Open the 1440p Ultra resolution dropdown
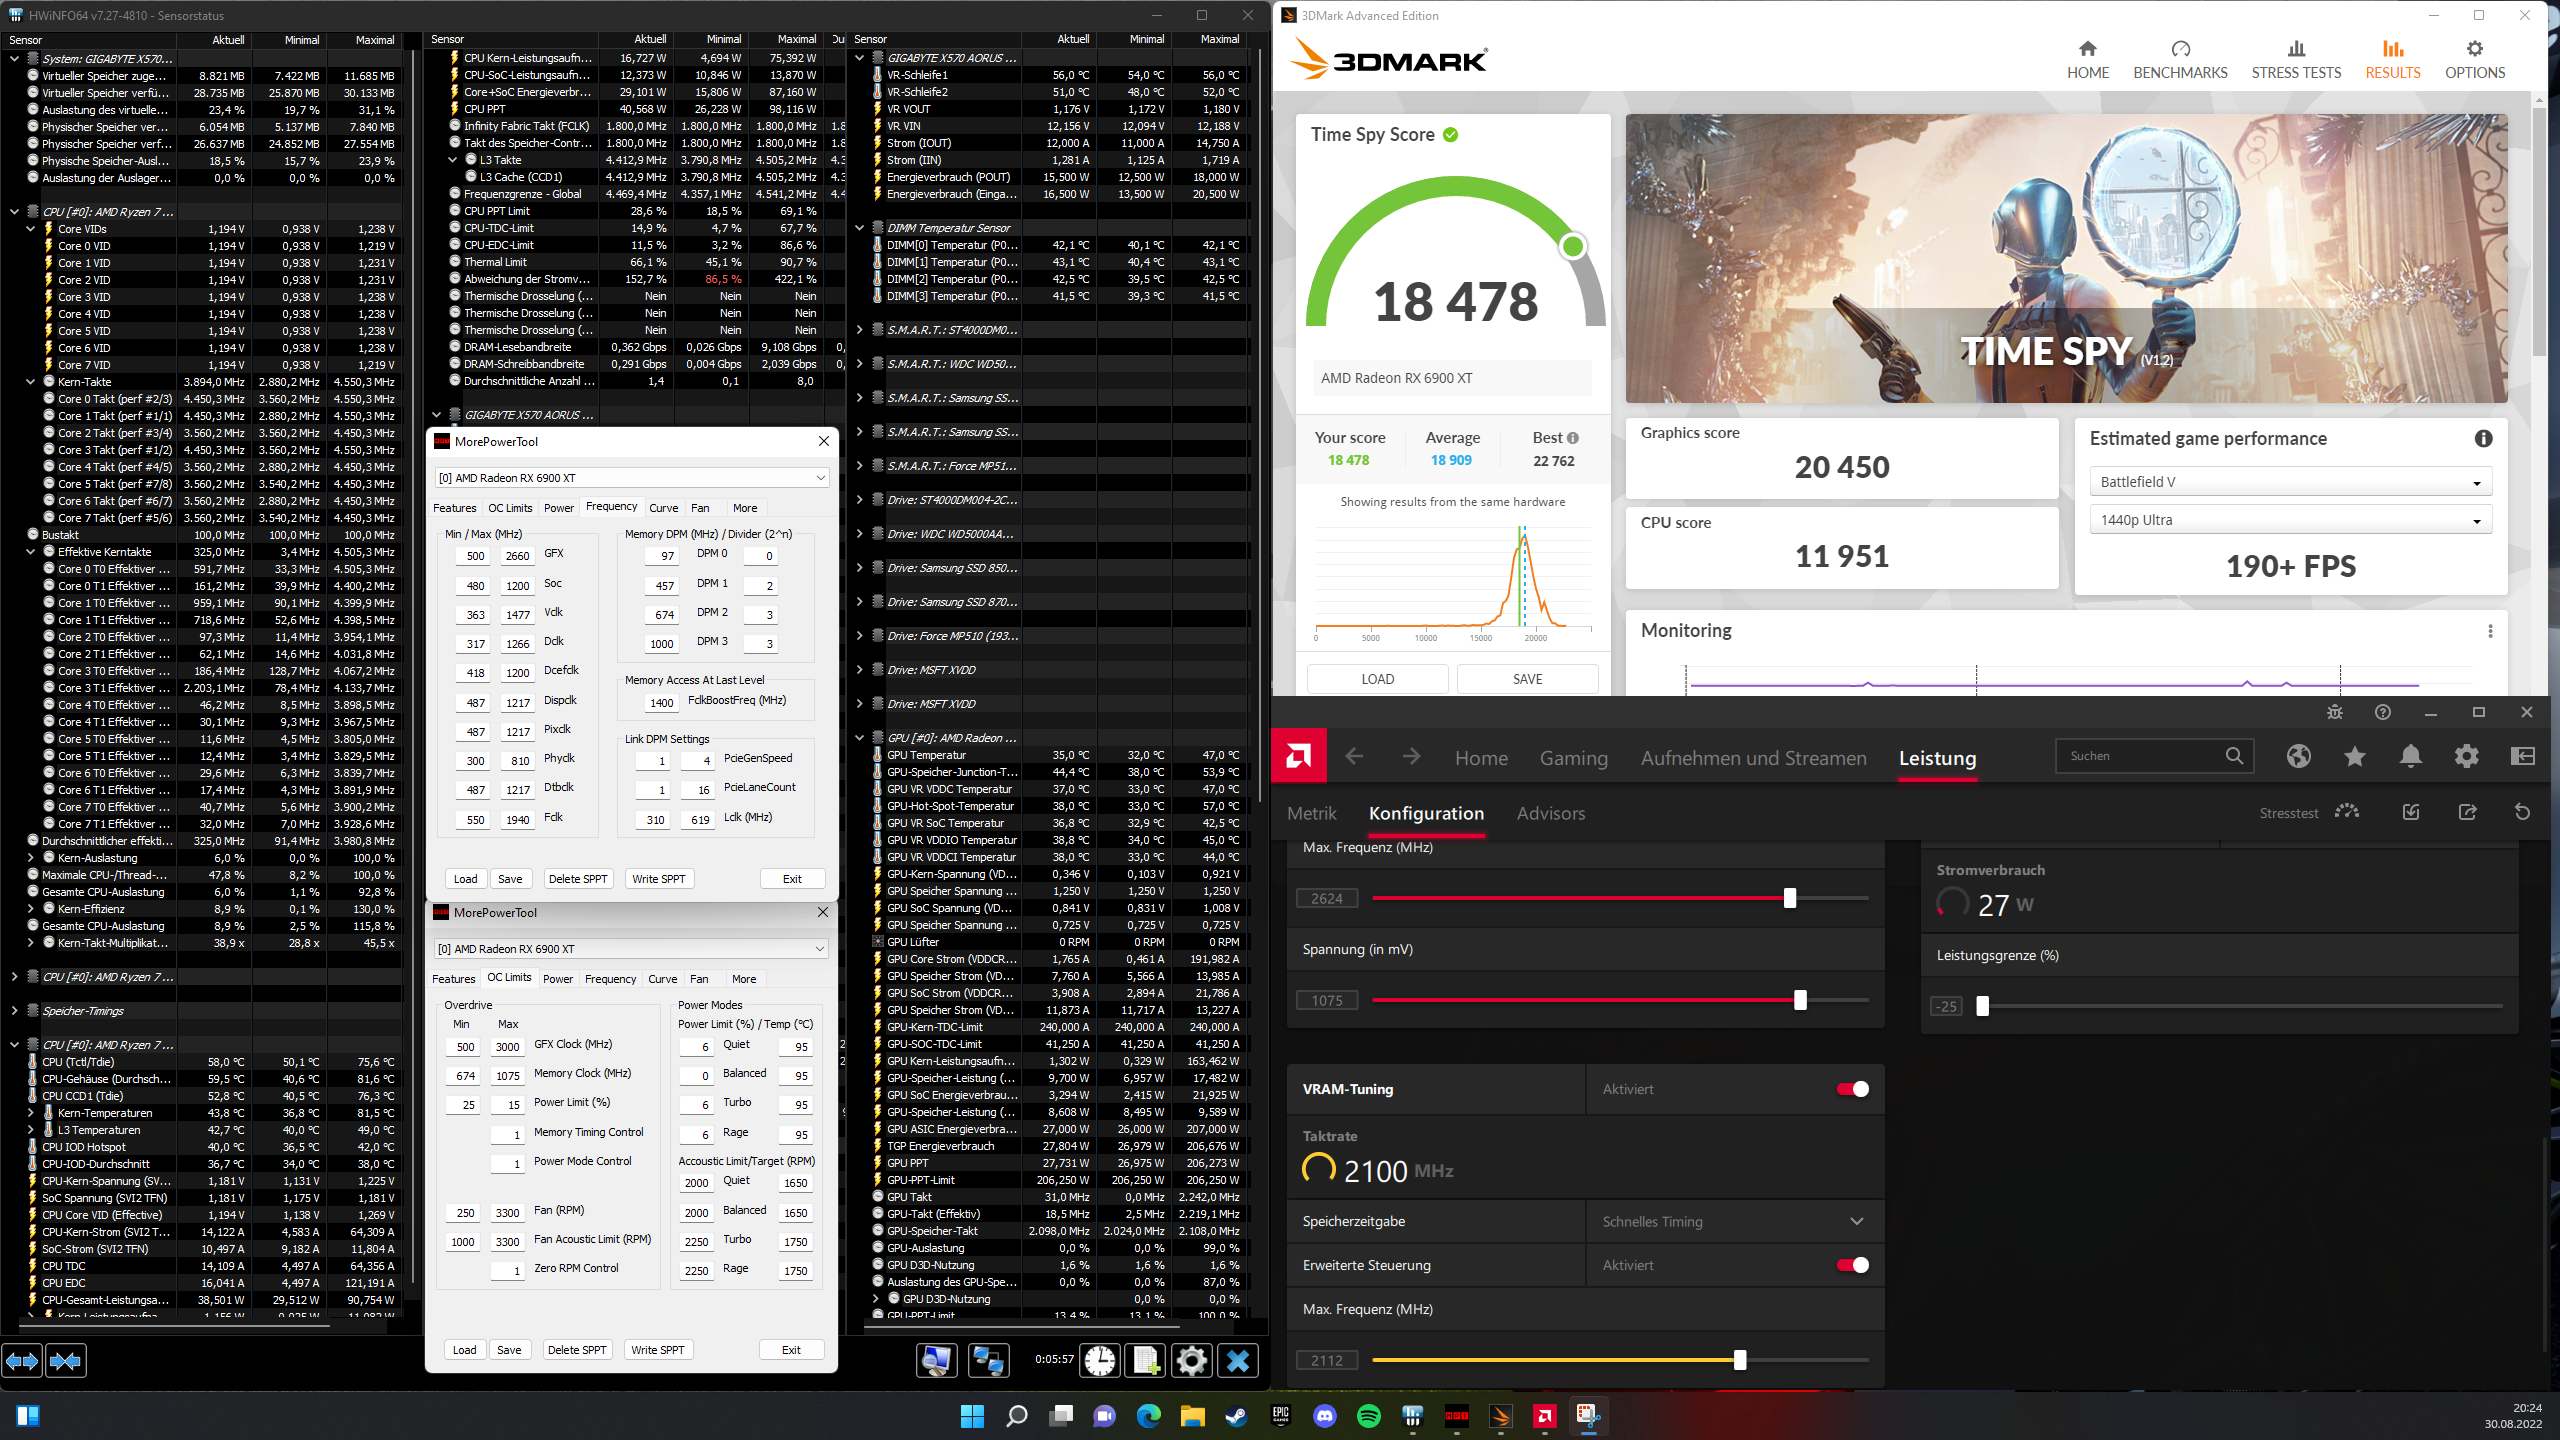Screen dimensions: 2560x1440 coord(2290,520)
